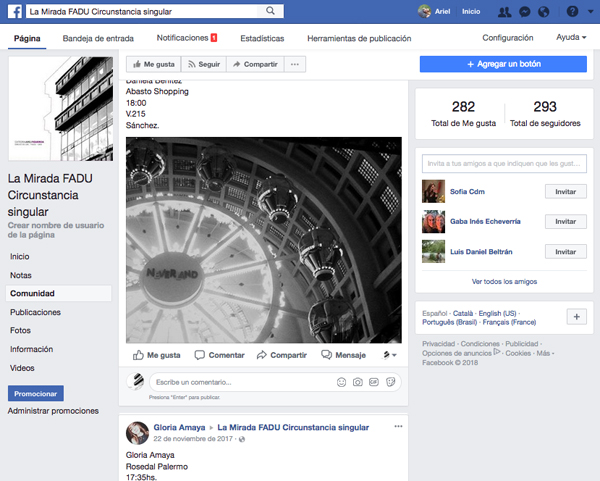Switch language to Català
The width and height of the screenshot is (600, 481).
coord(463,313)
